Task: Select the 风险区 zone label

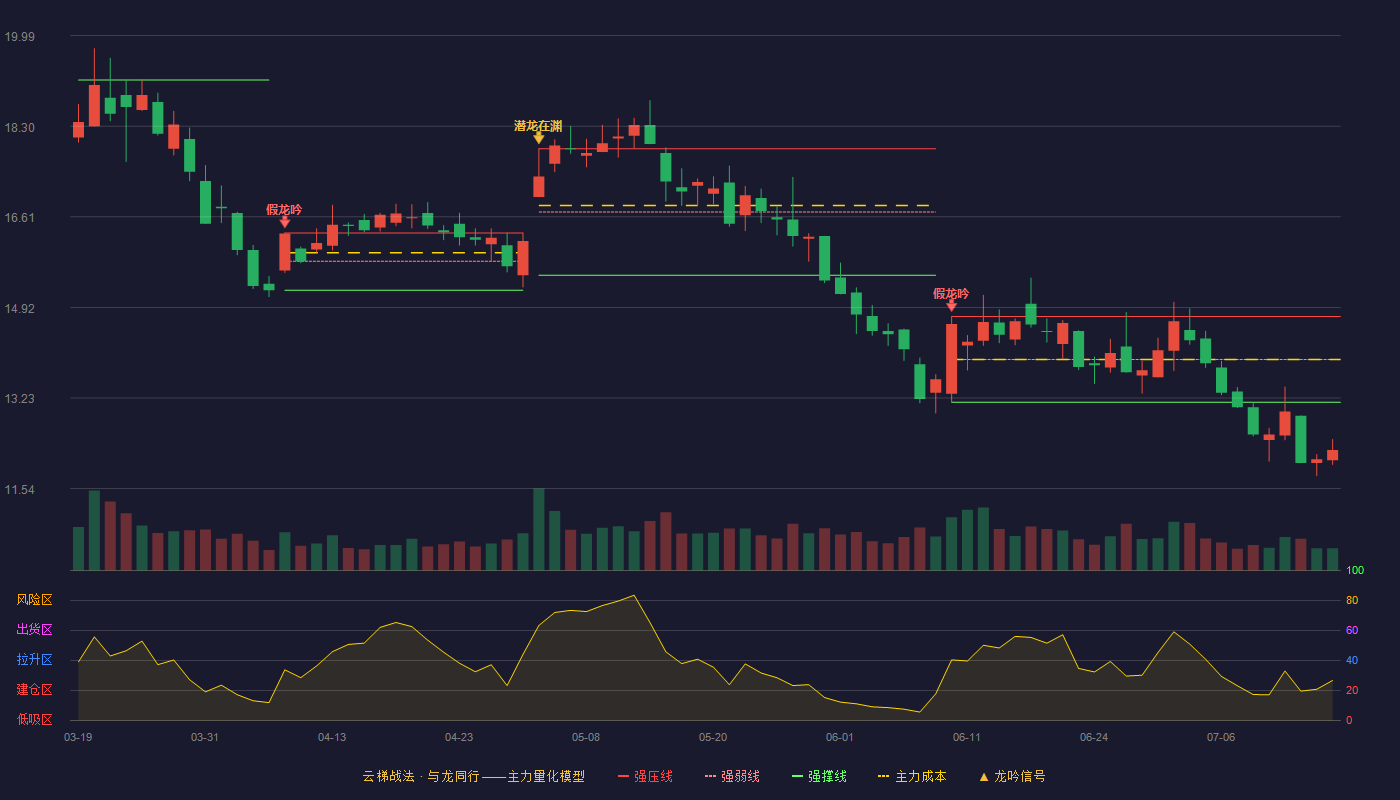Action: [x=34, y=600]
